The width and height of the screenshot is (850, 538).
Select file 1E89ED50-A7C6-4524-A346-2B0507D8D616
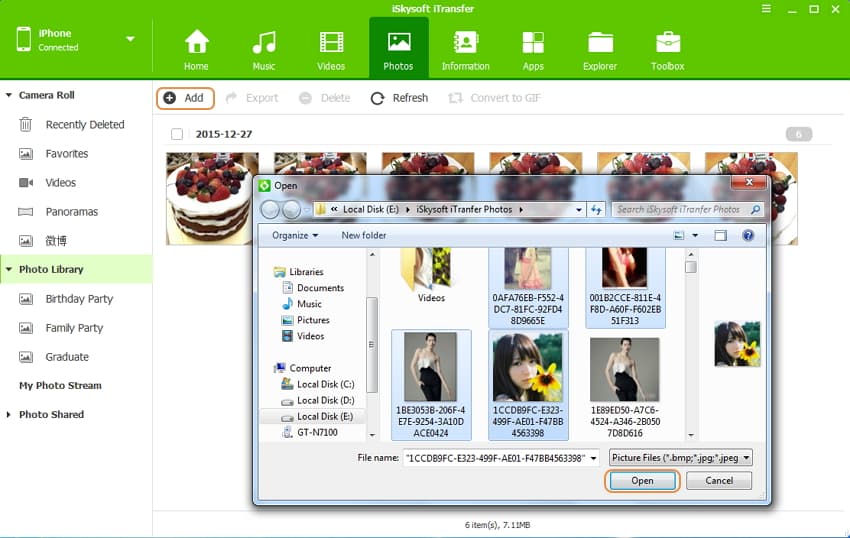point(624,385)
